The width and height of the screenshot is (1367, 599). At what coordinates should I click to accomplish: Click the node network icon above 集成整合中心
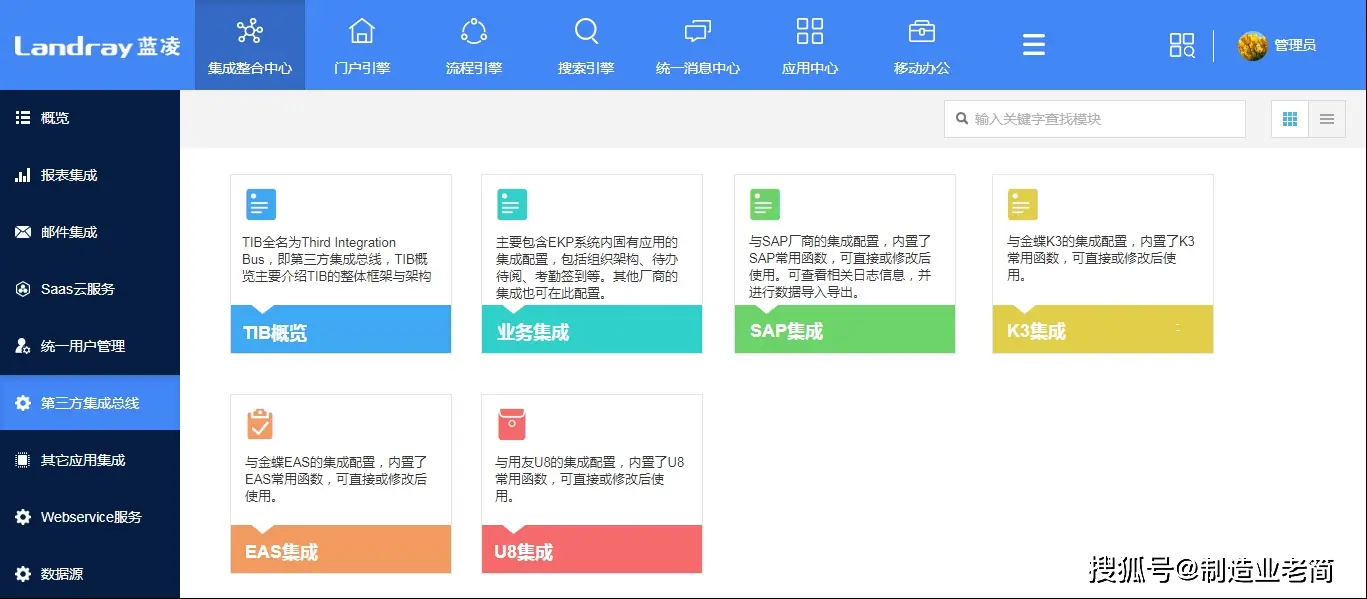250,31
